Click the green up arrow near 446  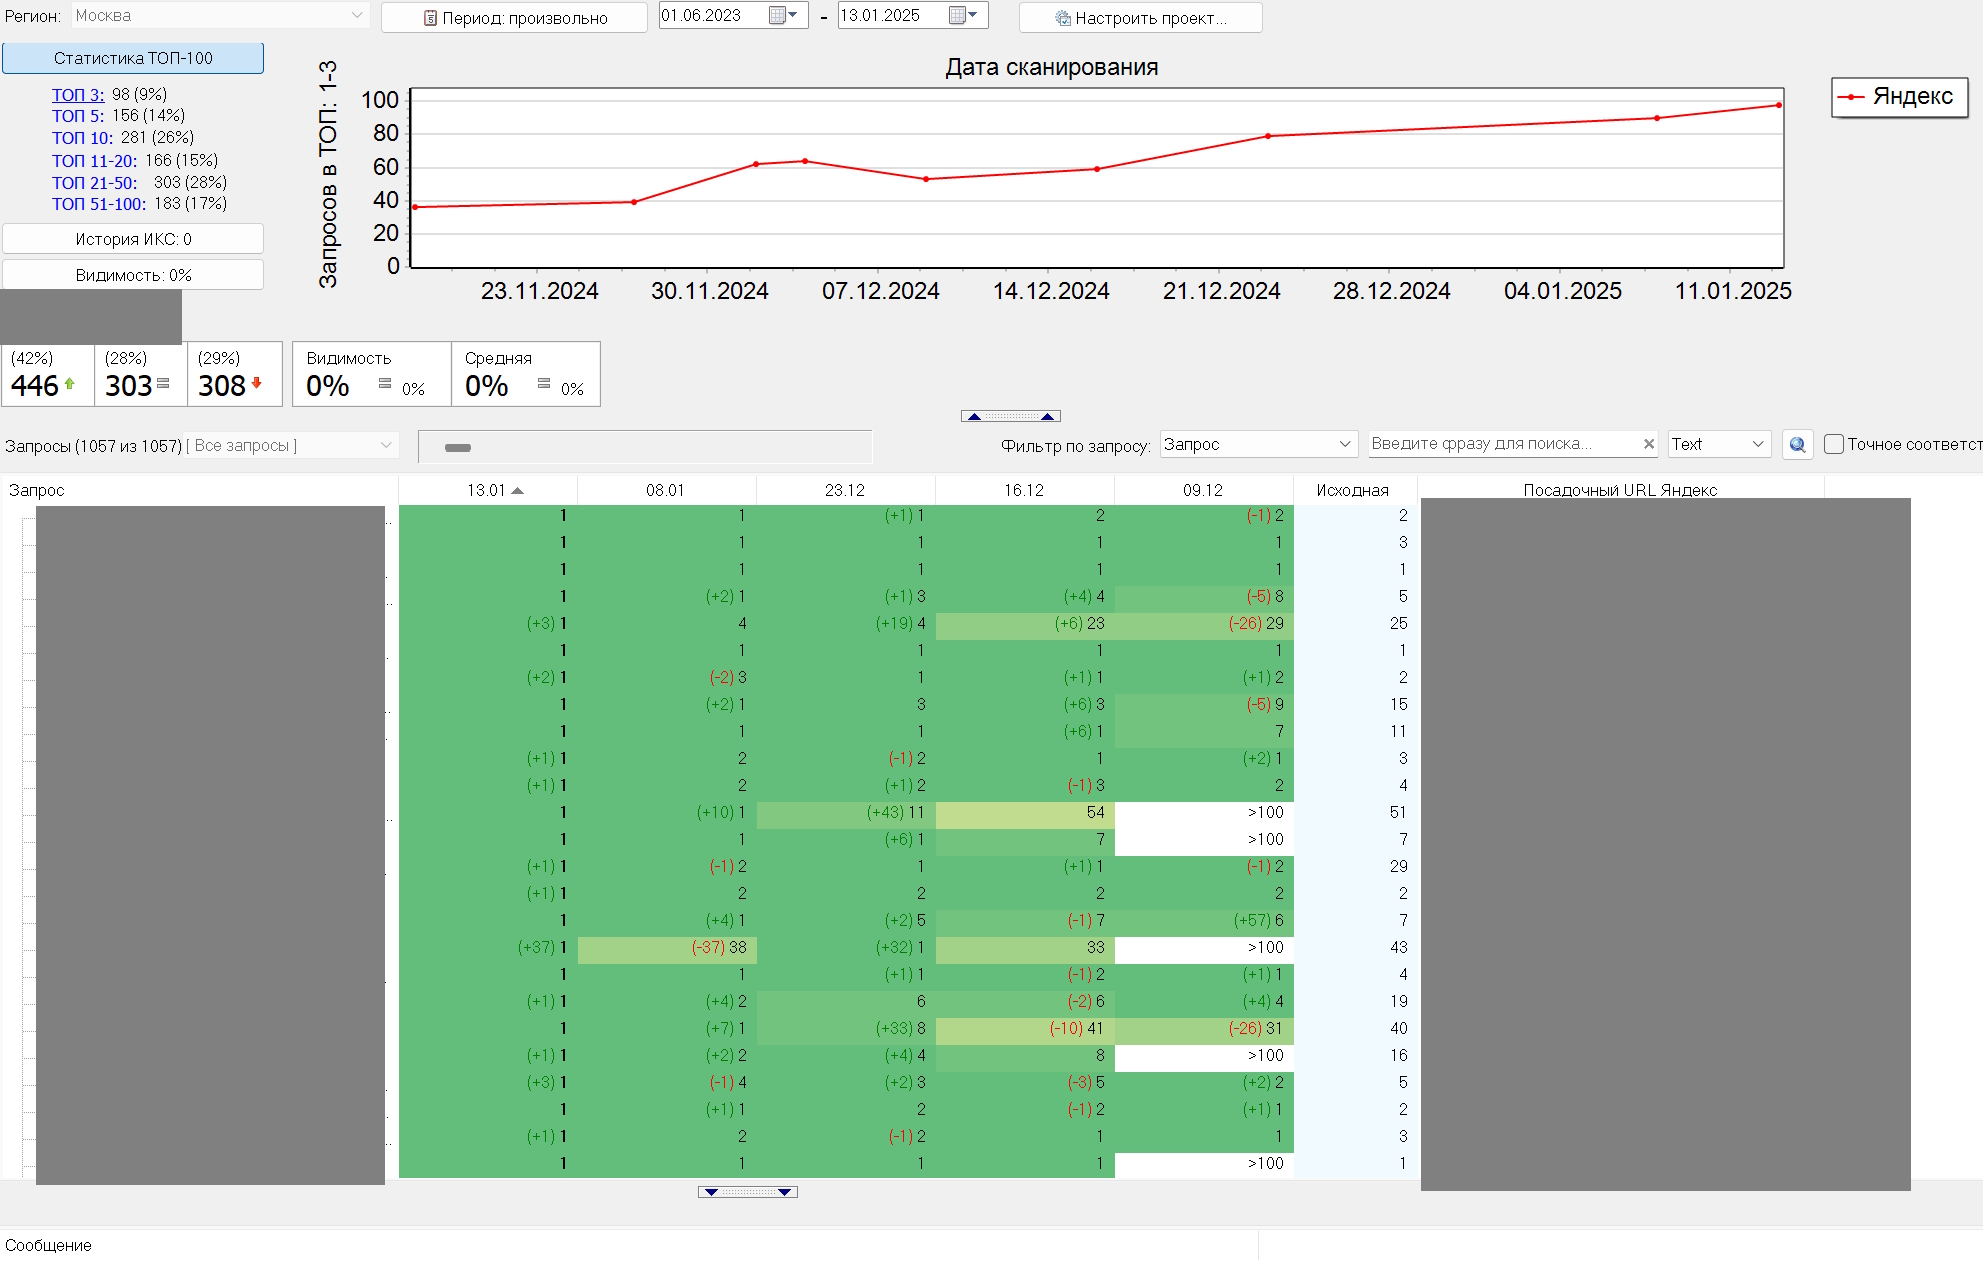click(70, 383)
